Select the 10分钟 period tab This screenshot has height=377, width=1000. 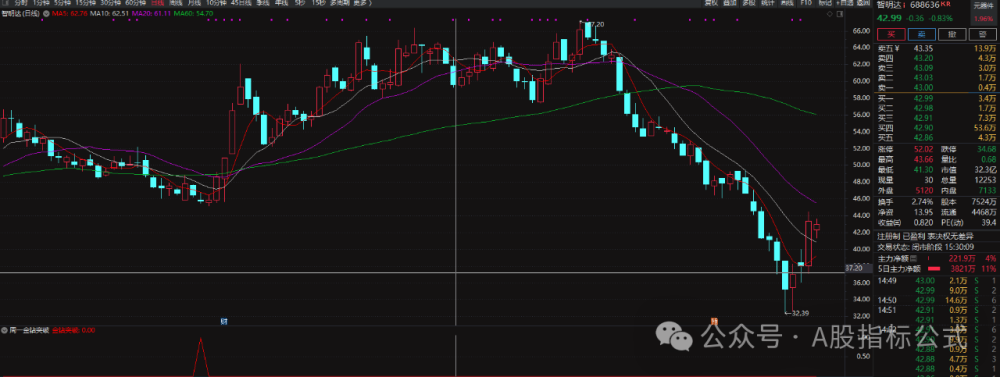click(x=216, y=3)
